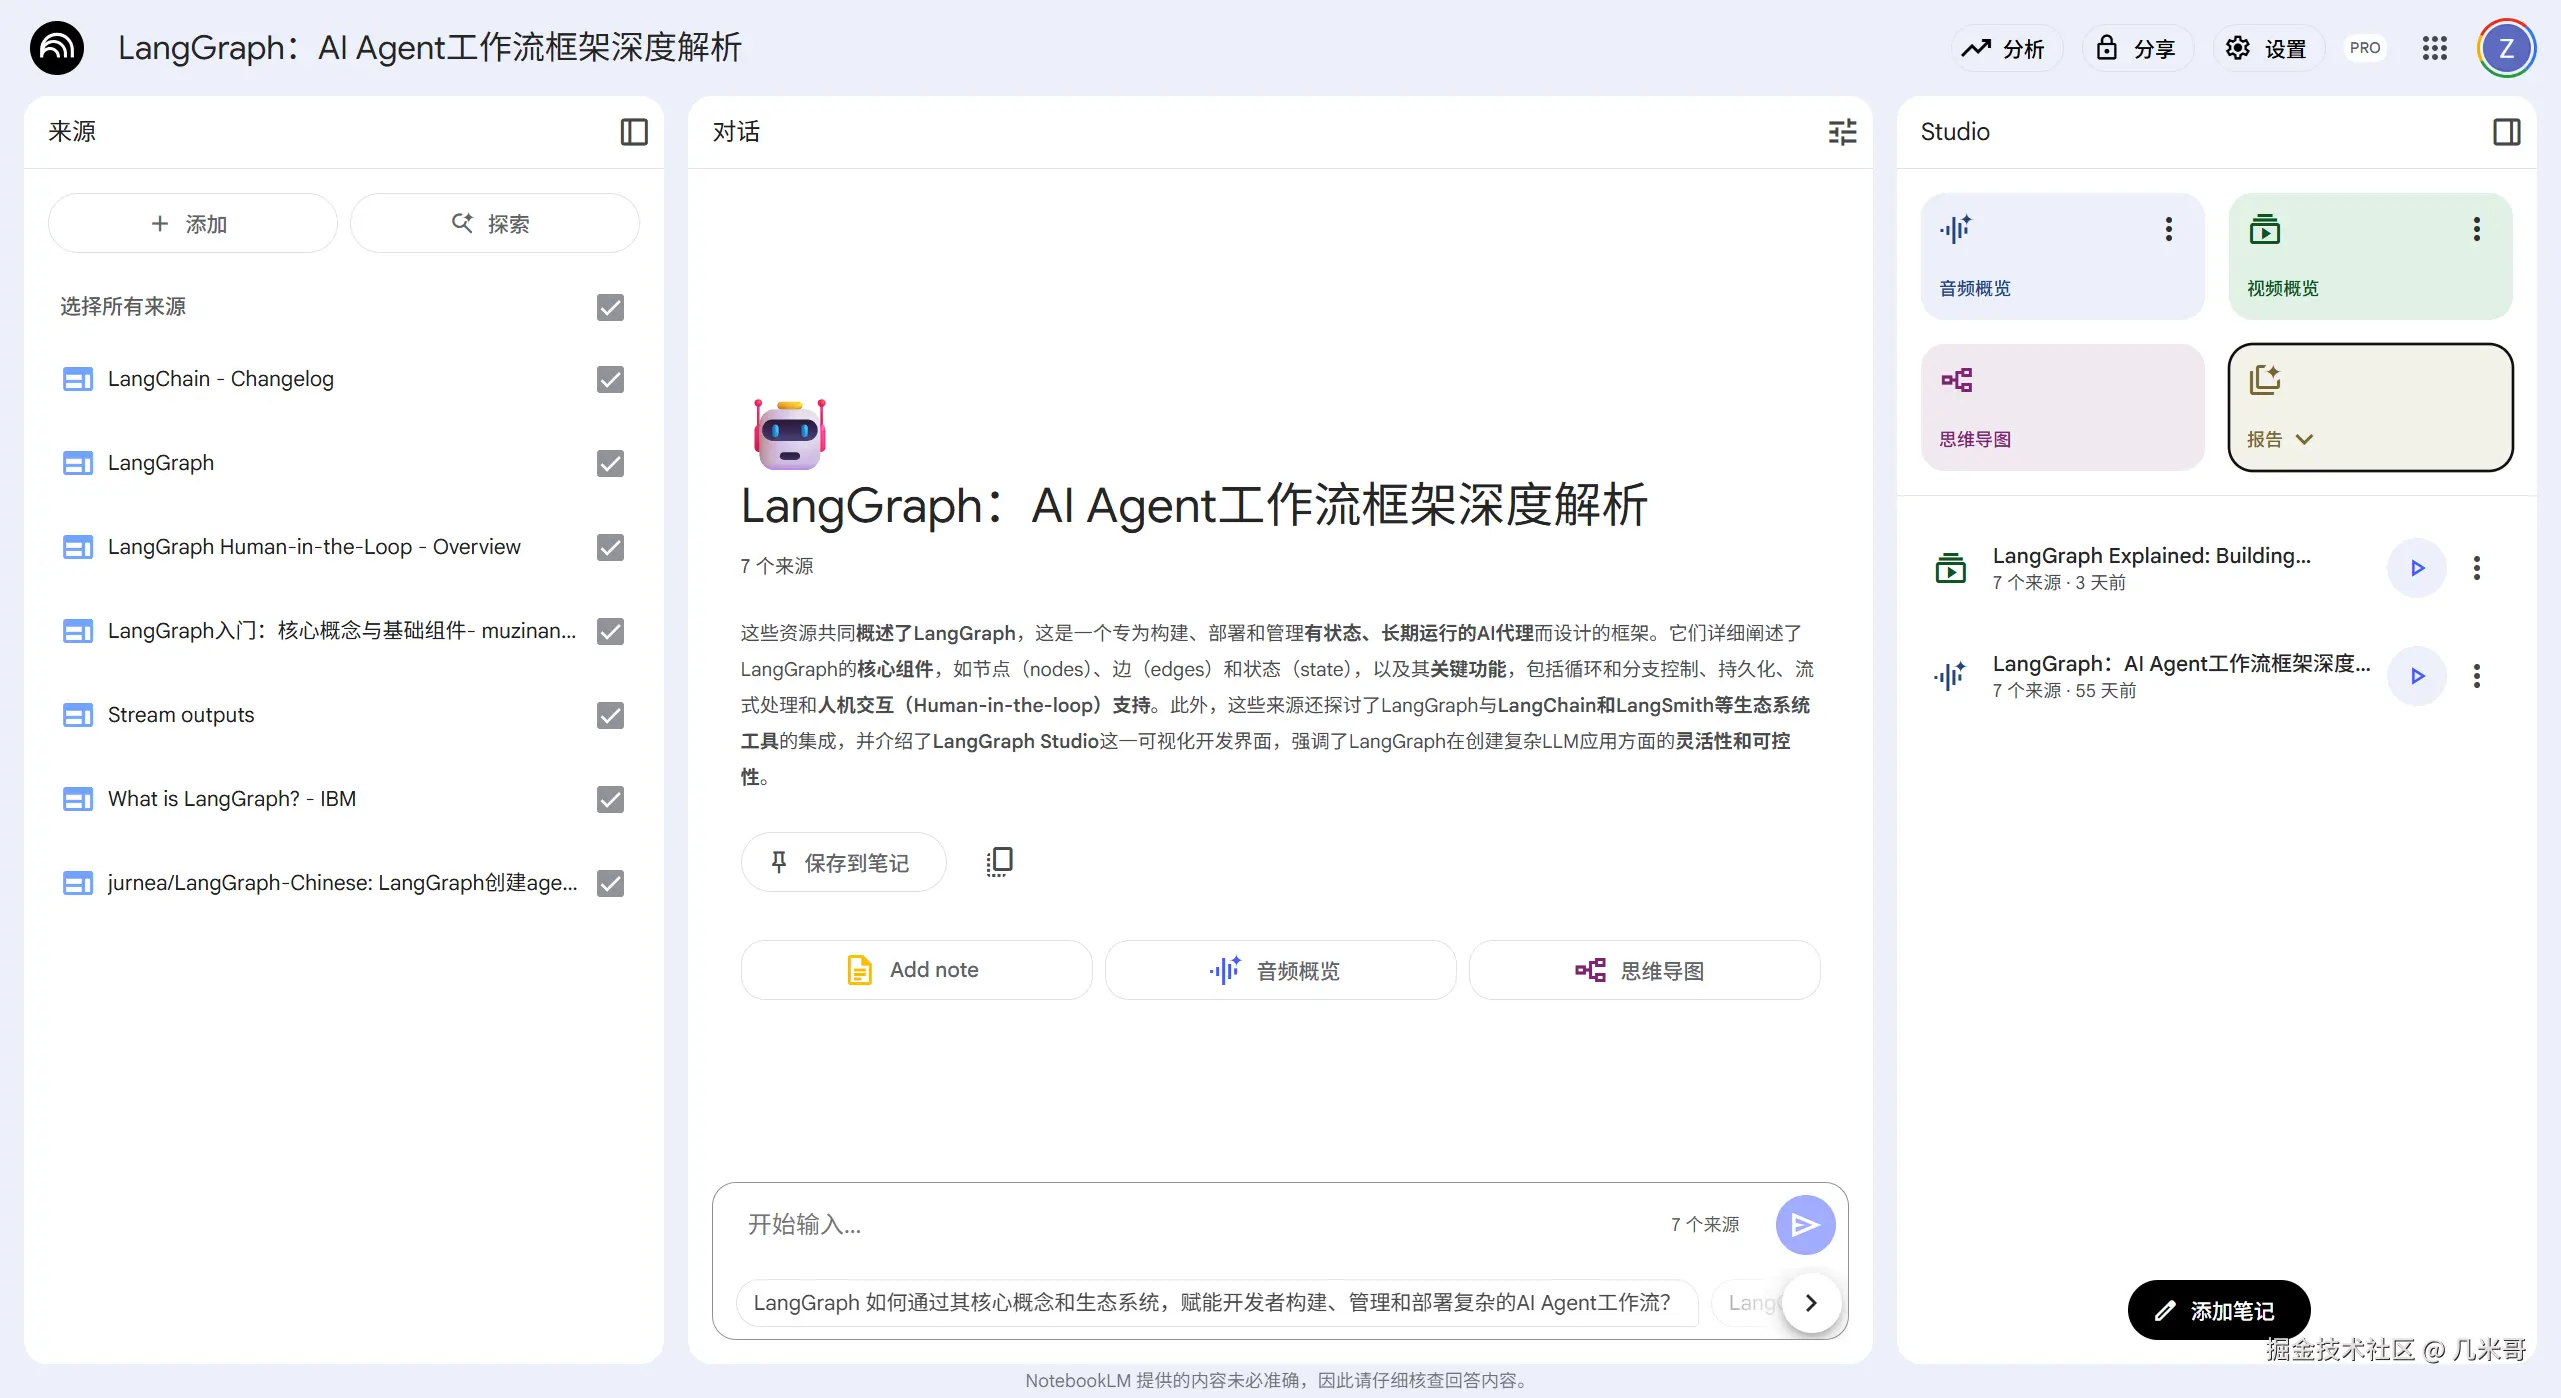Click 保存到笔记 to save response
Image resolution: width=2561 pixels, height=1398 pixels.
click(842, 861)
